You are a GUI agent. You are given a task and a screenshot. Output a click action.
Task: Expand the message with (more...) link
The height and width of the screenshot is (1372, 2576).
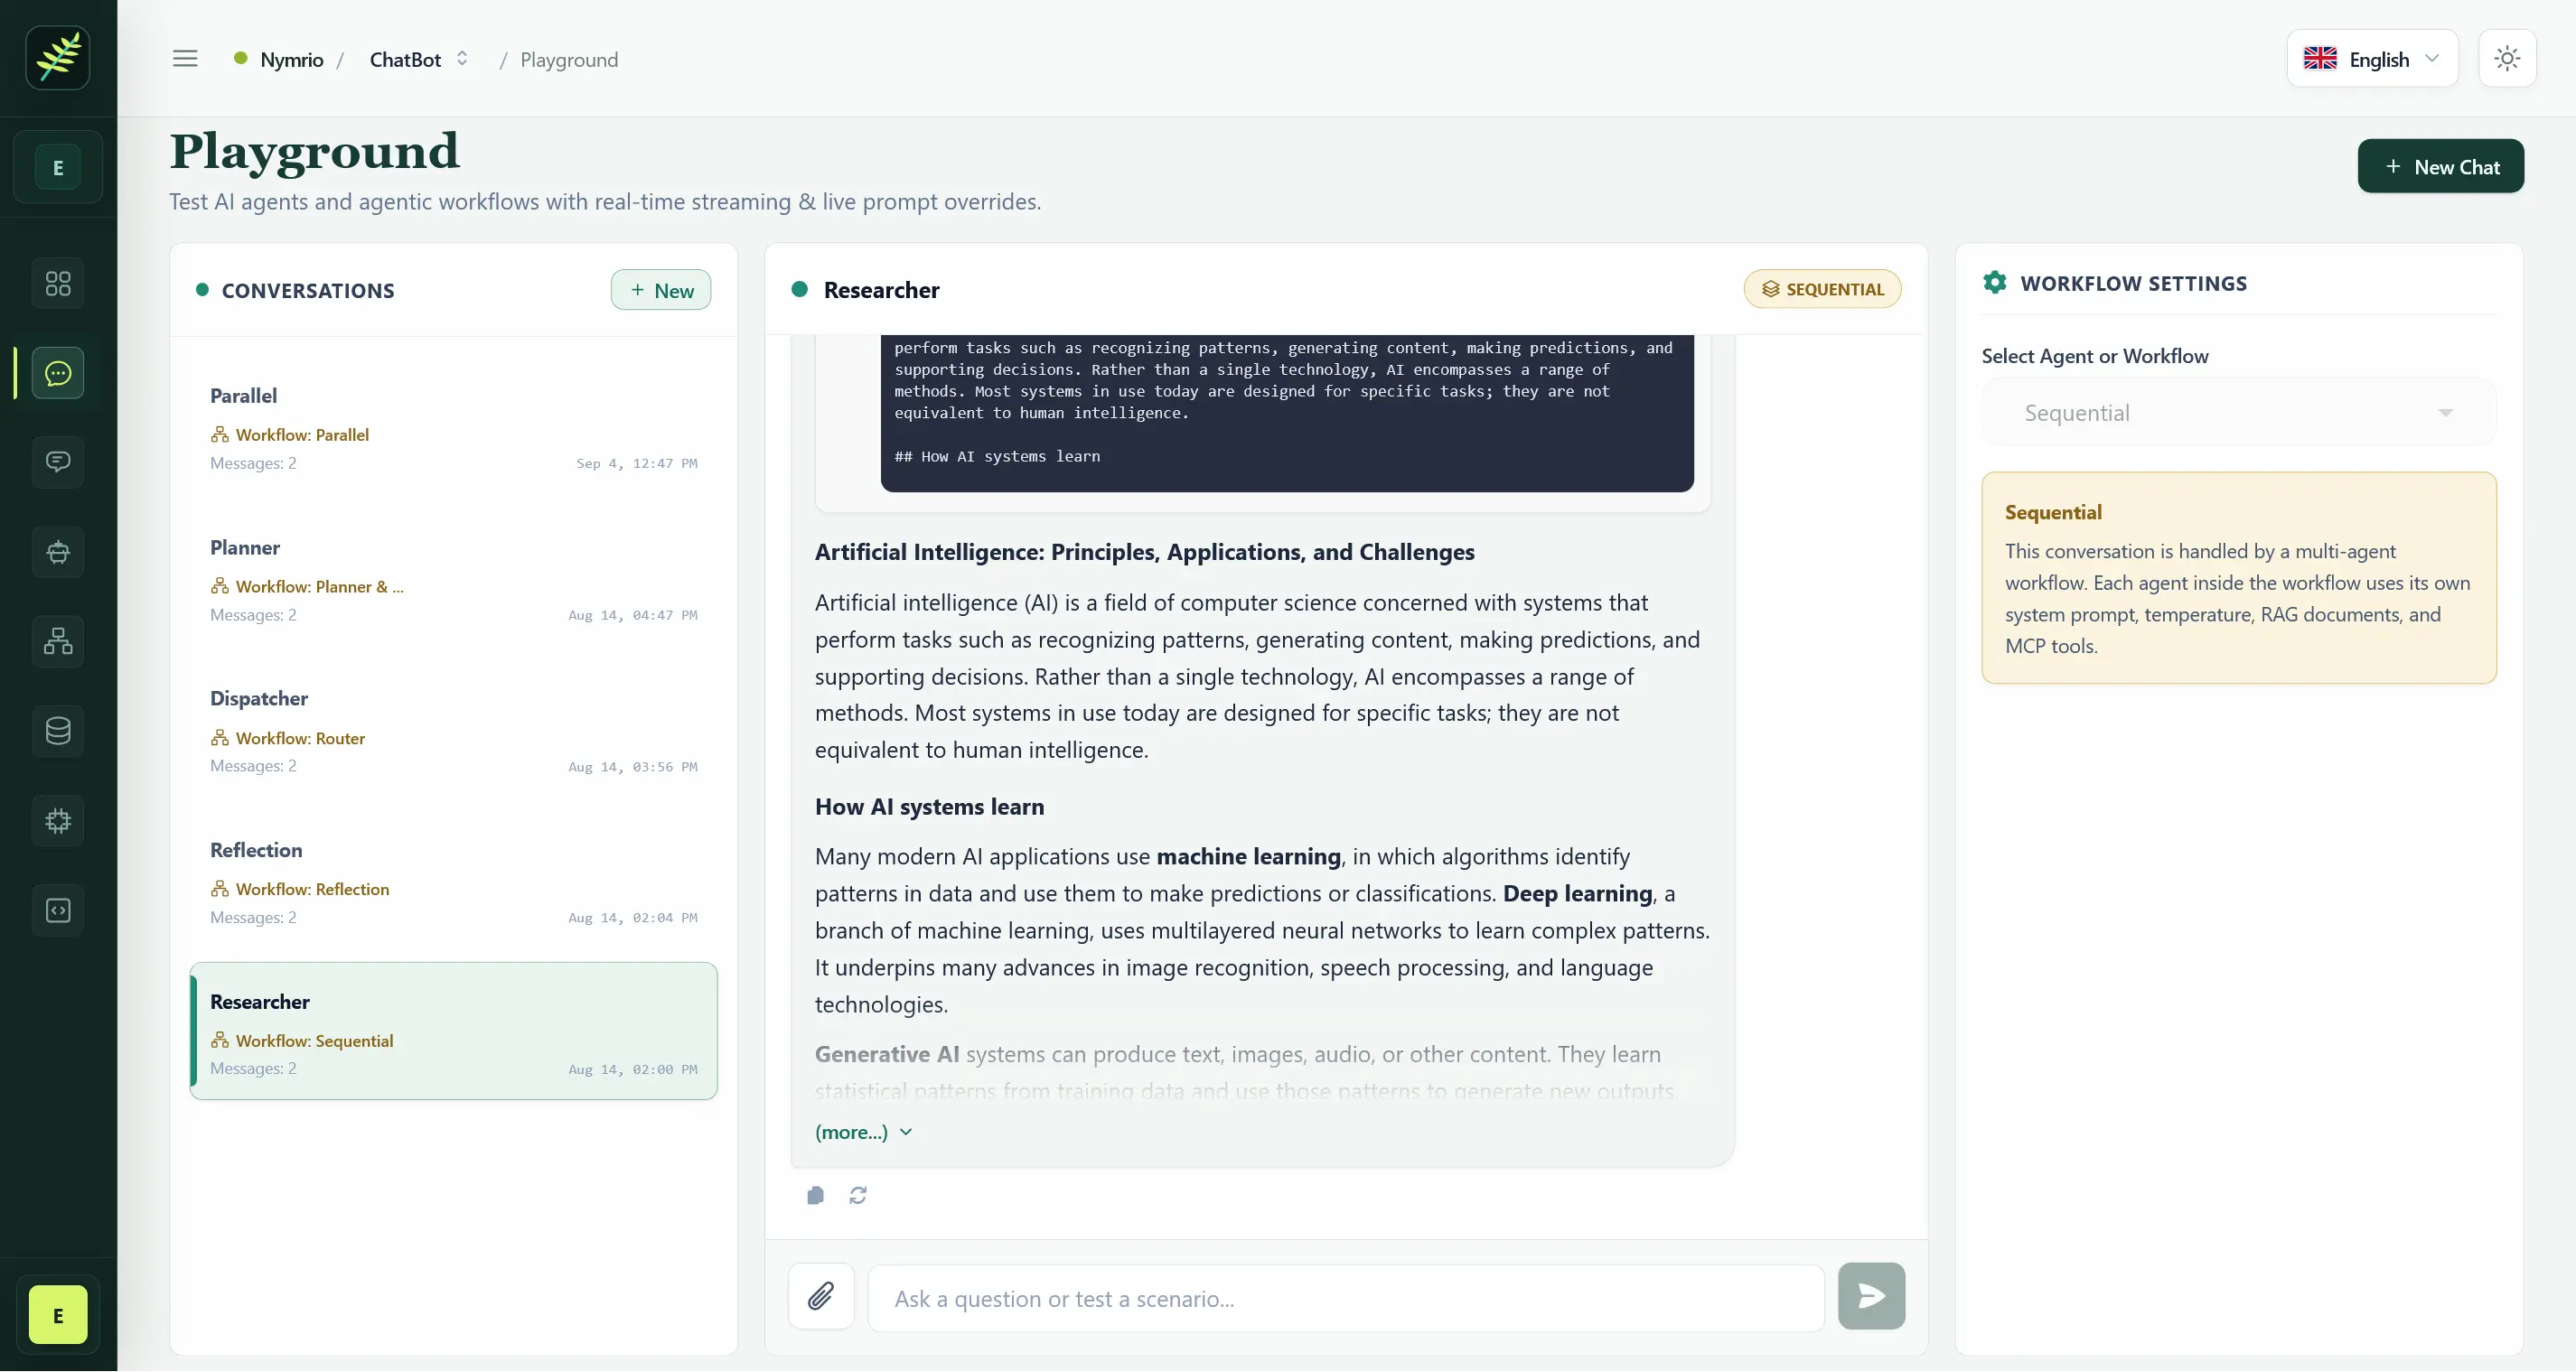863,1132
